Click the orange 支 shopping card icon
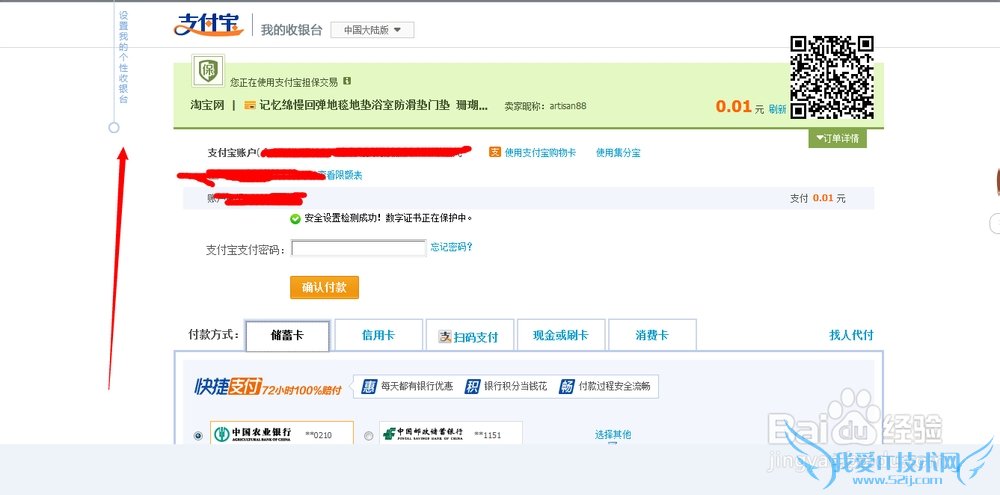The height and width of the screenshot is (495, 1000). [495, 152]
